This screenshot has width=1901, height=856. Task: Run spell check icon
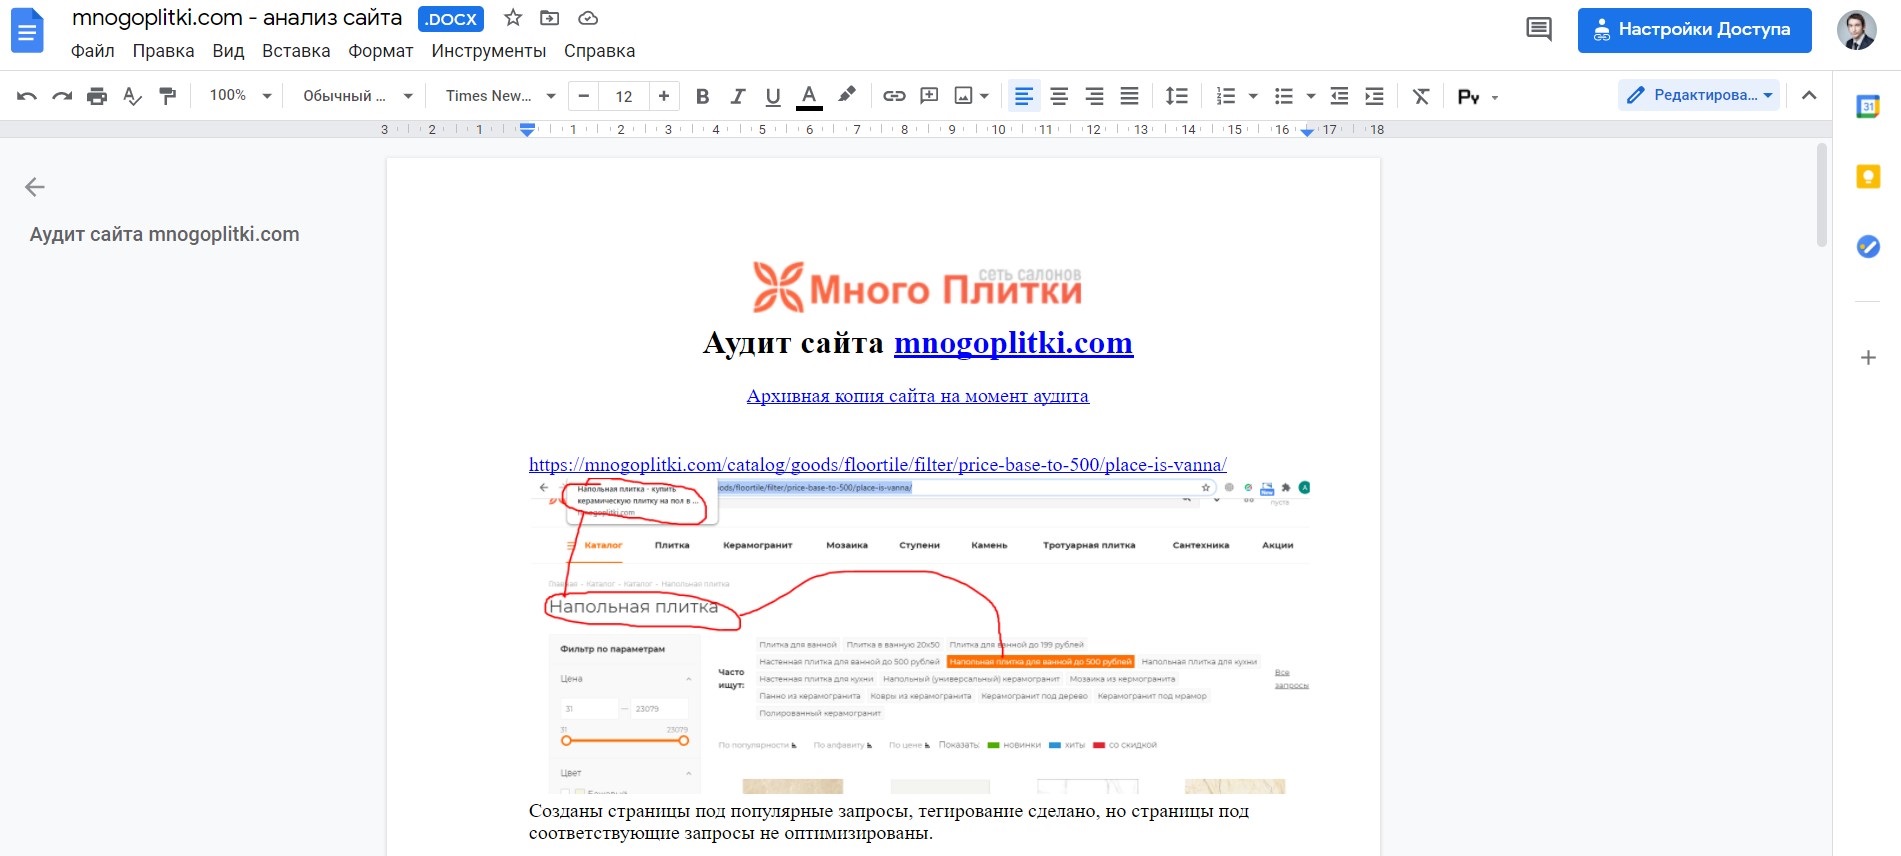[x=132, y=96]
